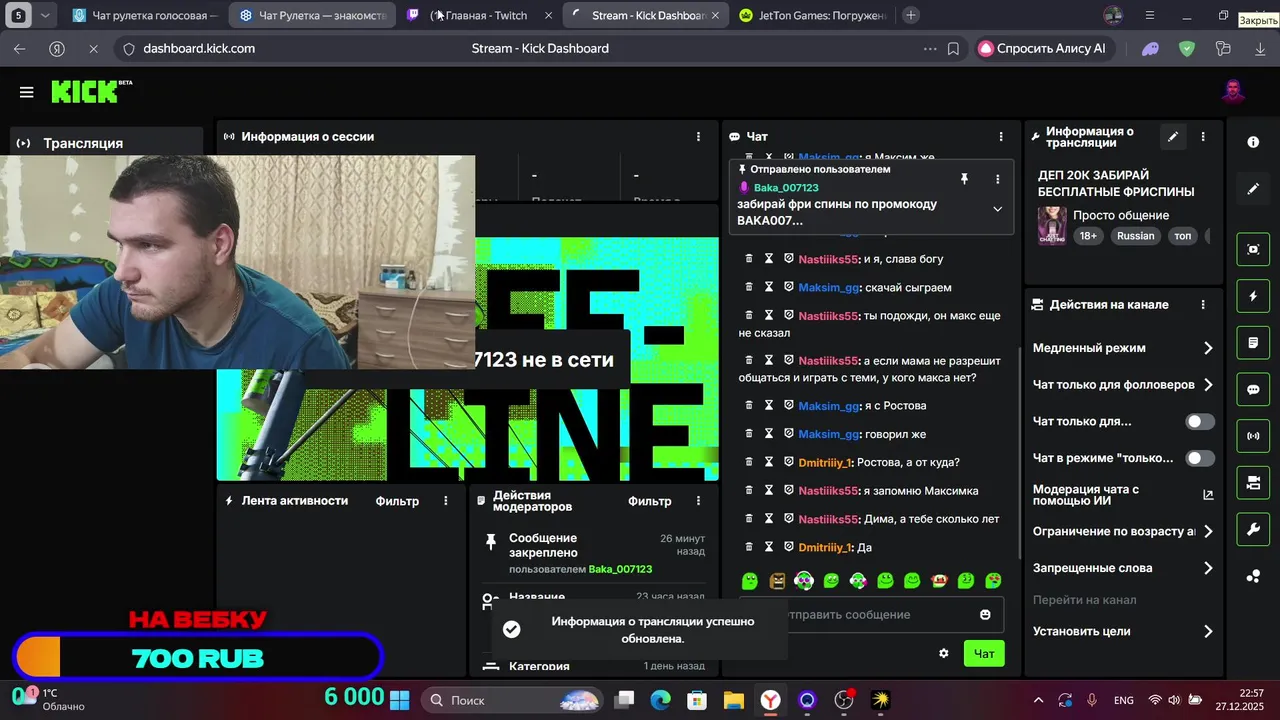1280x720 pixels.
Task: Toggle the lightning bolt widget in sidebar
Action: pyautogui.click(x=1253, y=297)
